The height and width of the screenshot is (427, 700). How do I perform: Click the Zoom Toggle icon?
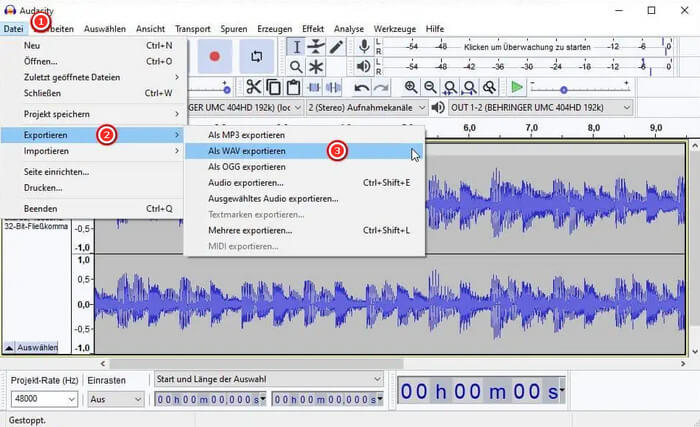490,87
